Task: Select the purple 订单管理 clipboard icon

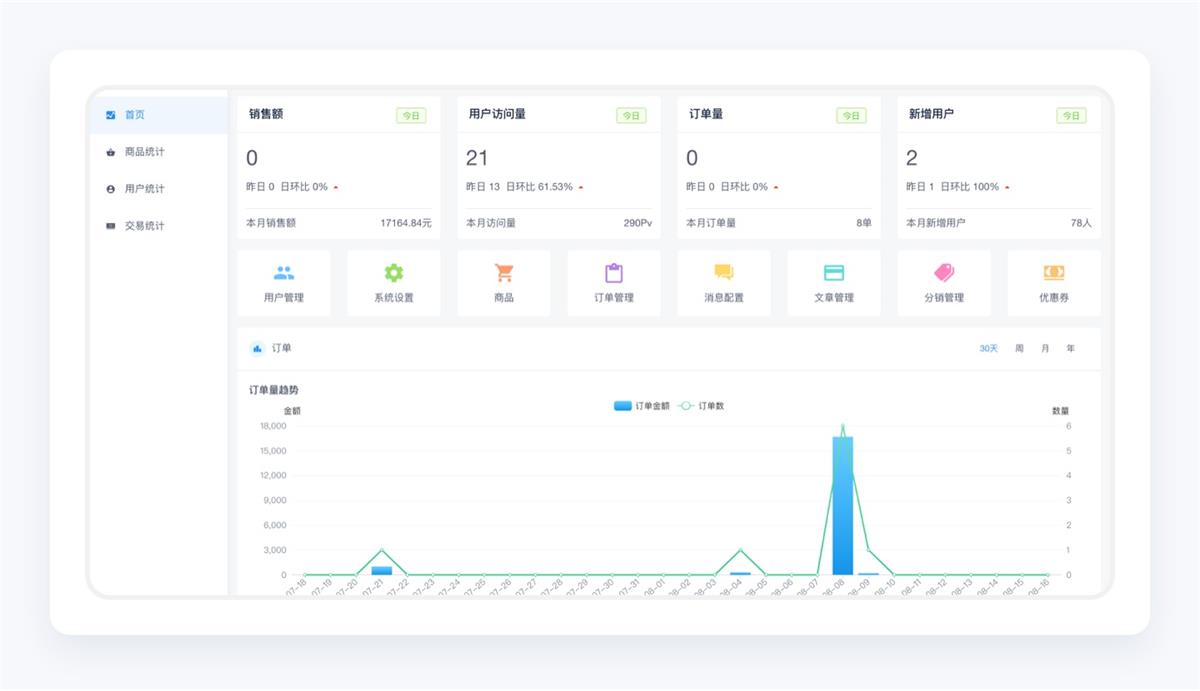Action: click(614, 273)
